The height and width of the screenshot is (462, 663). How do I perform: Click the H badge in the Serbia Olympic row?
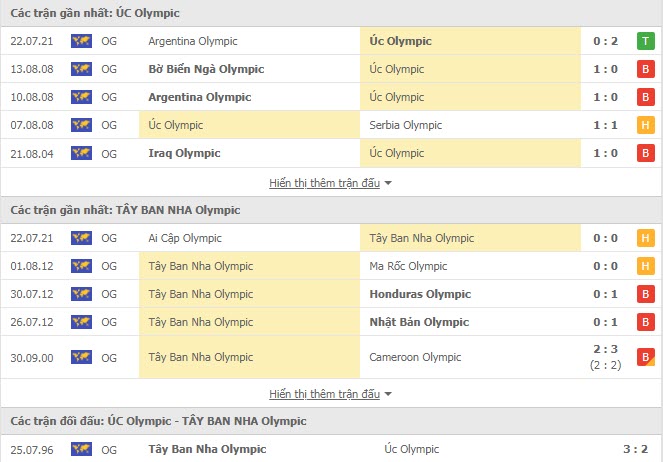pos(646,125)
